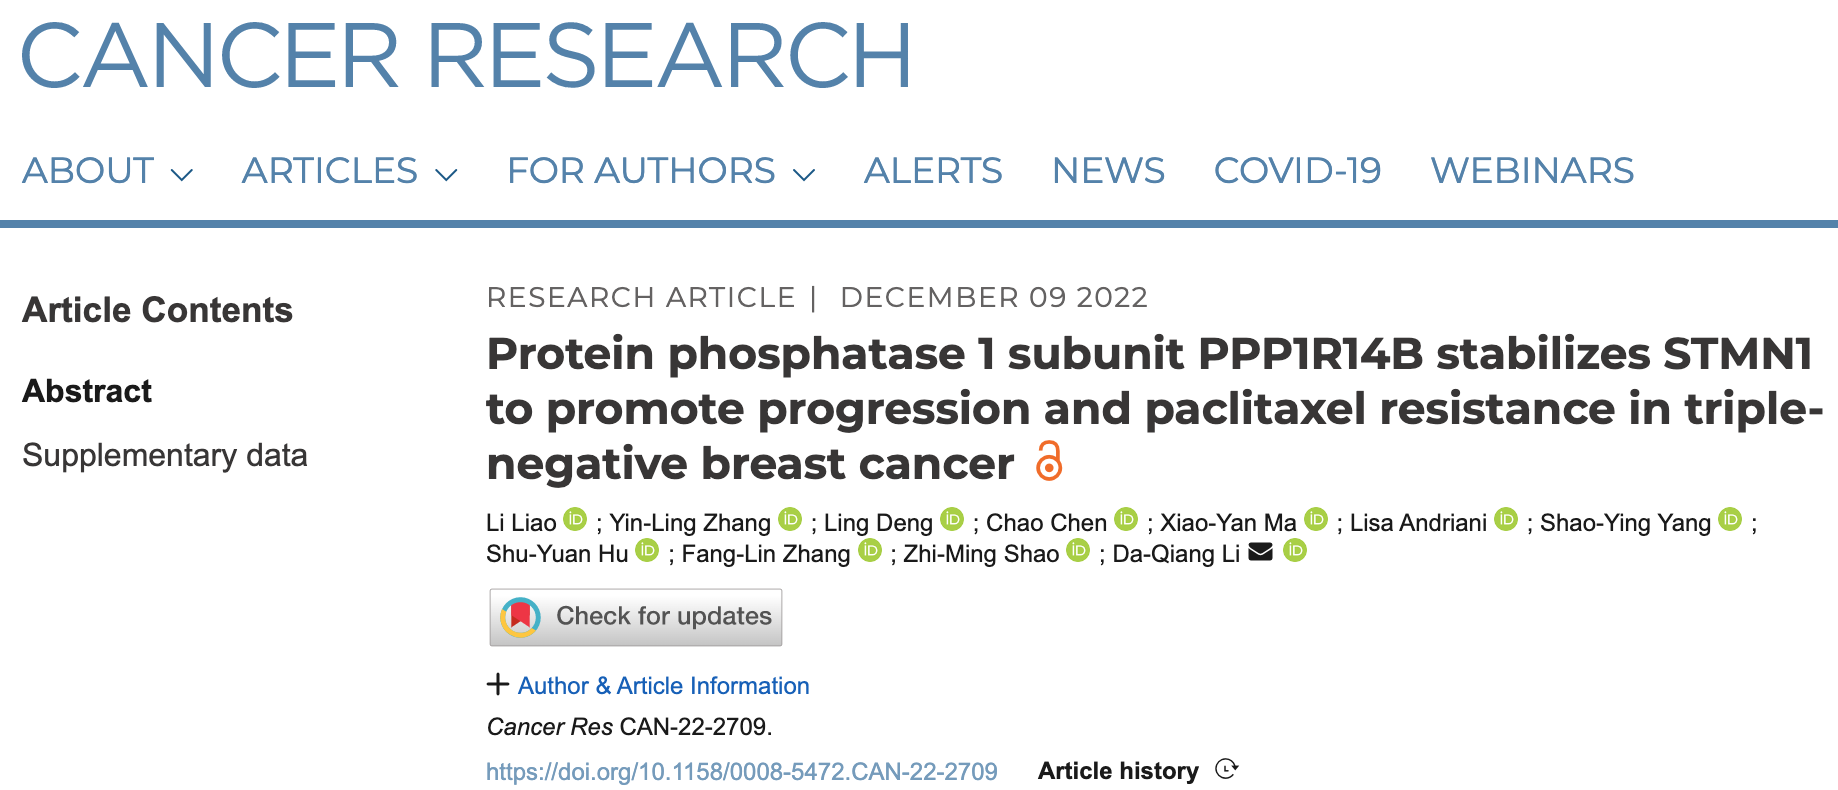This screenshot has height=790, width=1838.
Task: Open Chao Chen's ORCID icon
Action: tap(1126, 519)
